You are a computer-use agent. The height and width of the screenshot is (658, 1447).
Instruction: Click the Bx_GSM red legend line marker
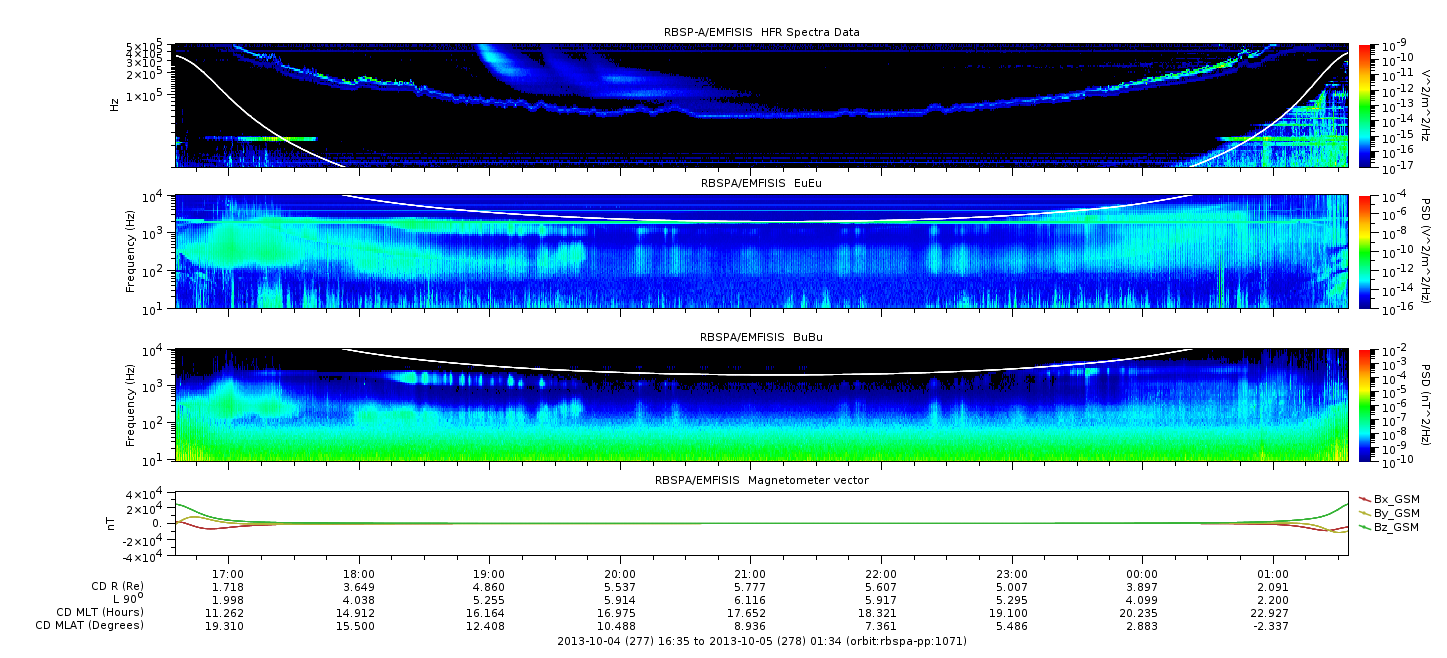(1364, 498)
